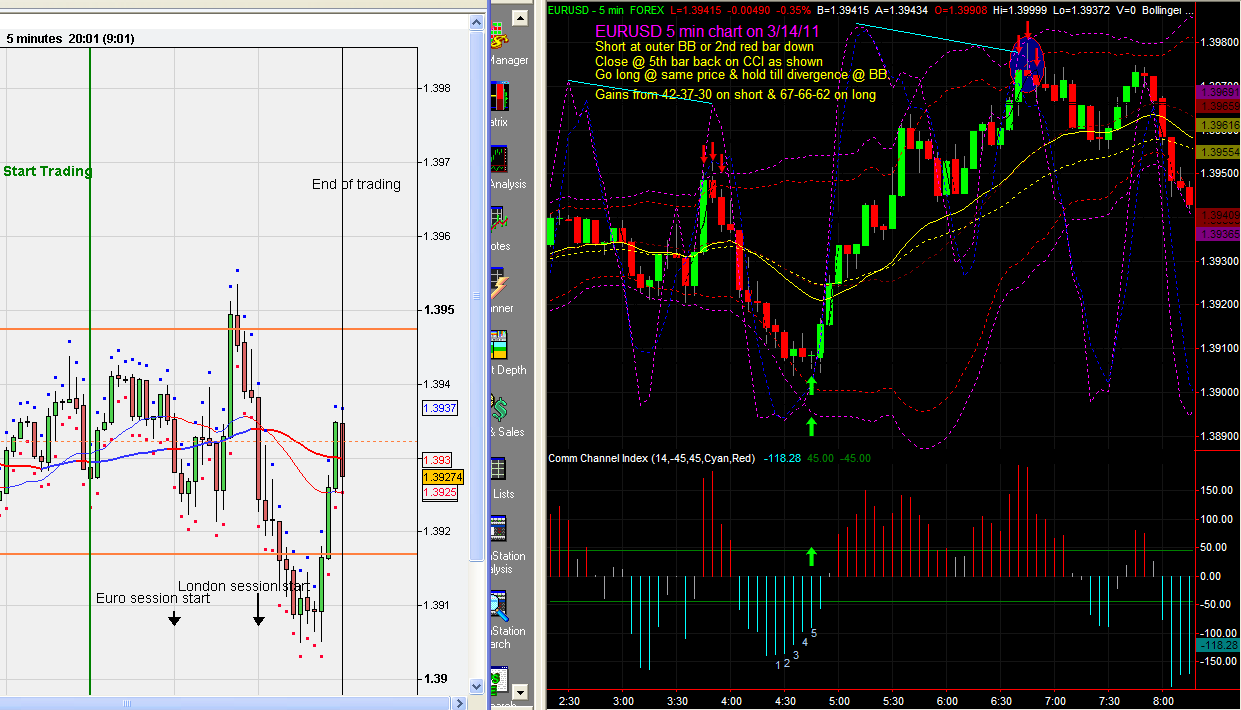Click the 1.39800 price axis label
This screenshot has height=710, width=1241.
click(x=1218, y=43)
